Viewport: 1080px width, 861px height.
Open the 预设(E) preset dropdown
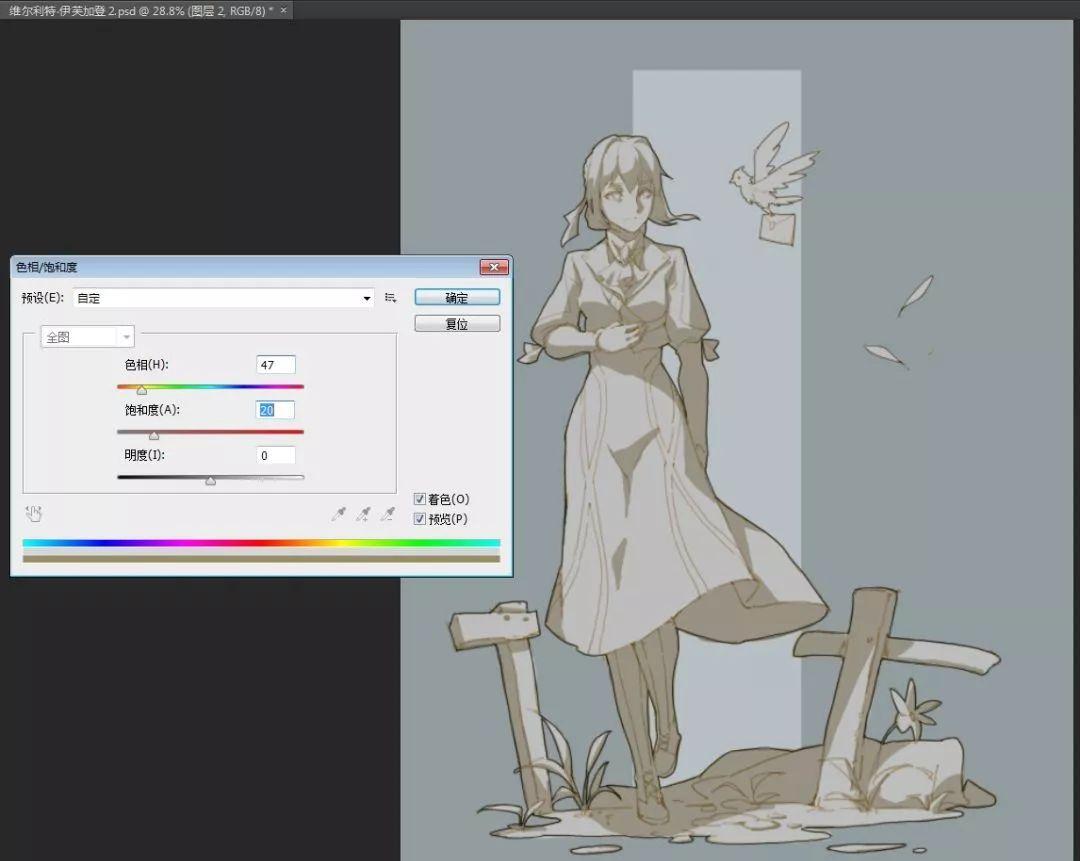(224, 298)
